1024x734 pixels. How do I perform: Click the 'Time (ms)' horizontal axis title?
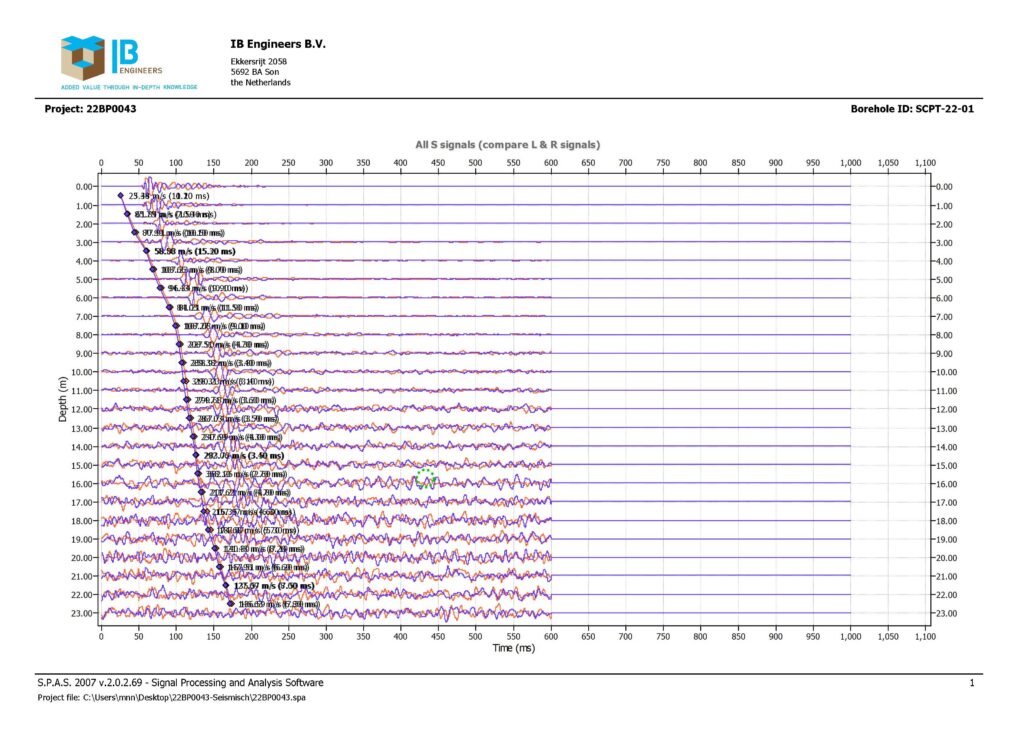(x=513, y=648)
